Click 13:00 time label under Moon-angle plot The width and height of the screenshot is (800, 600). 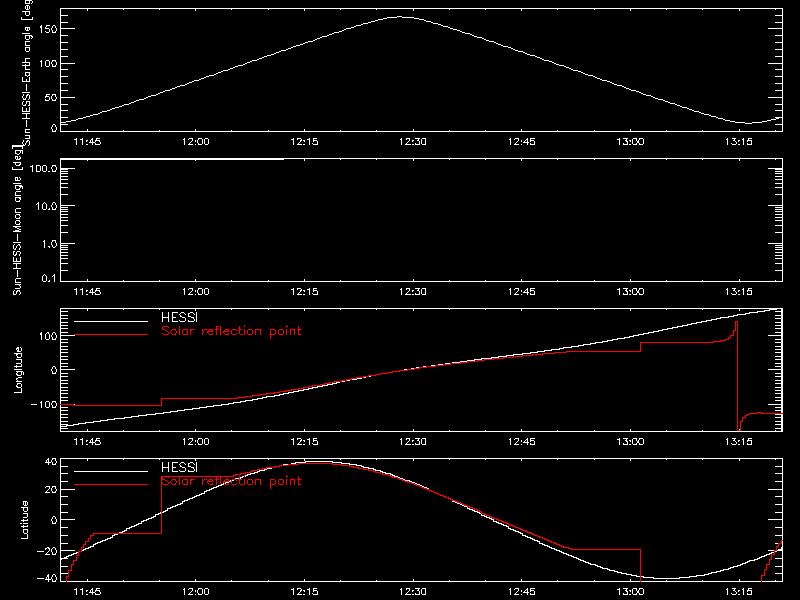tap(630, 291)
